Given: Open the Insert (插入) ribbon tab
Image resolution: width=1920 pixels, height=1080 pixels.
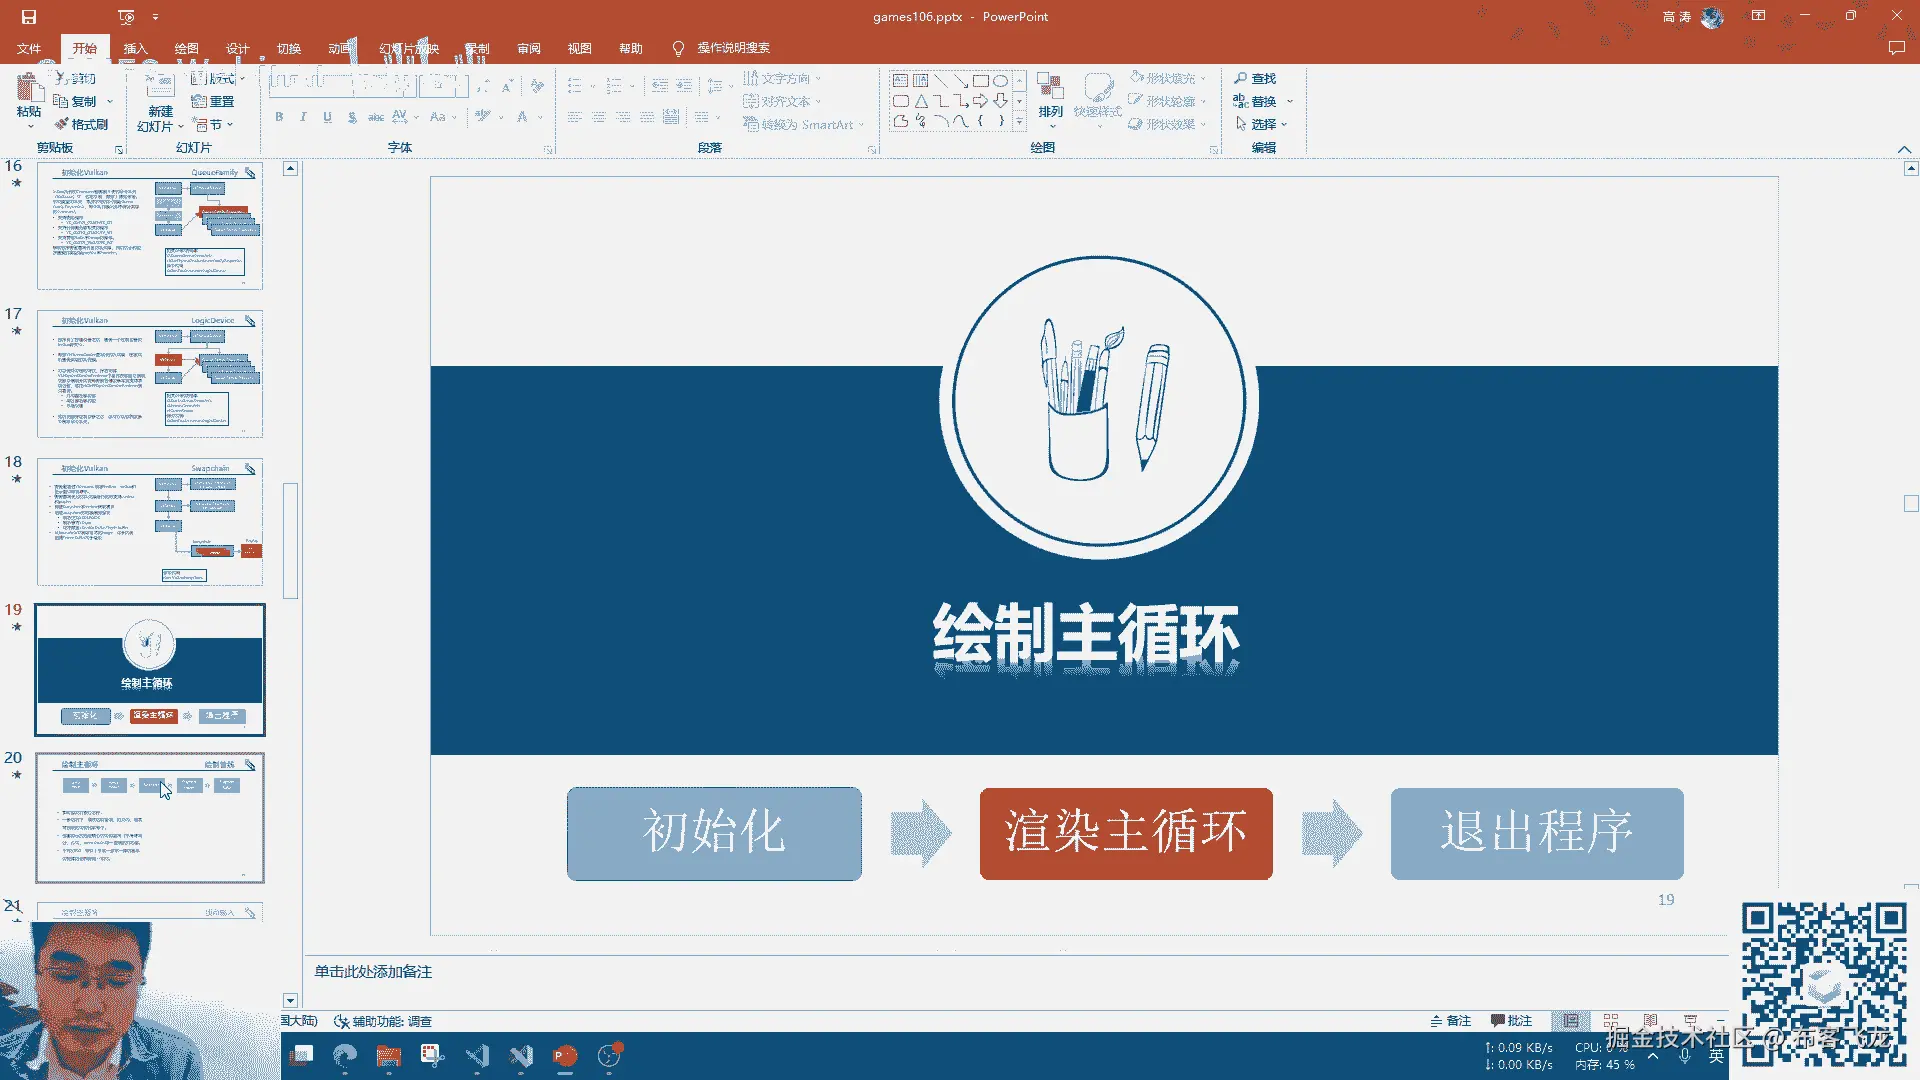Looking at the screenshot, I should pos(135,48).
